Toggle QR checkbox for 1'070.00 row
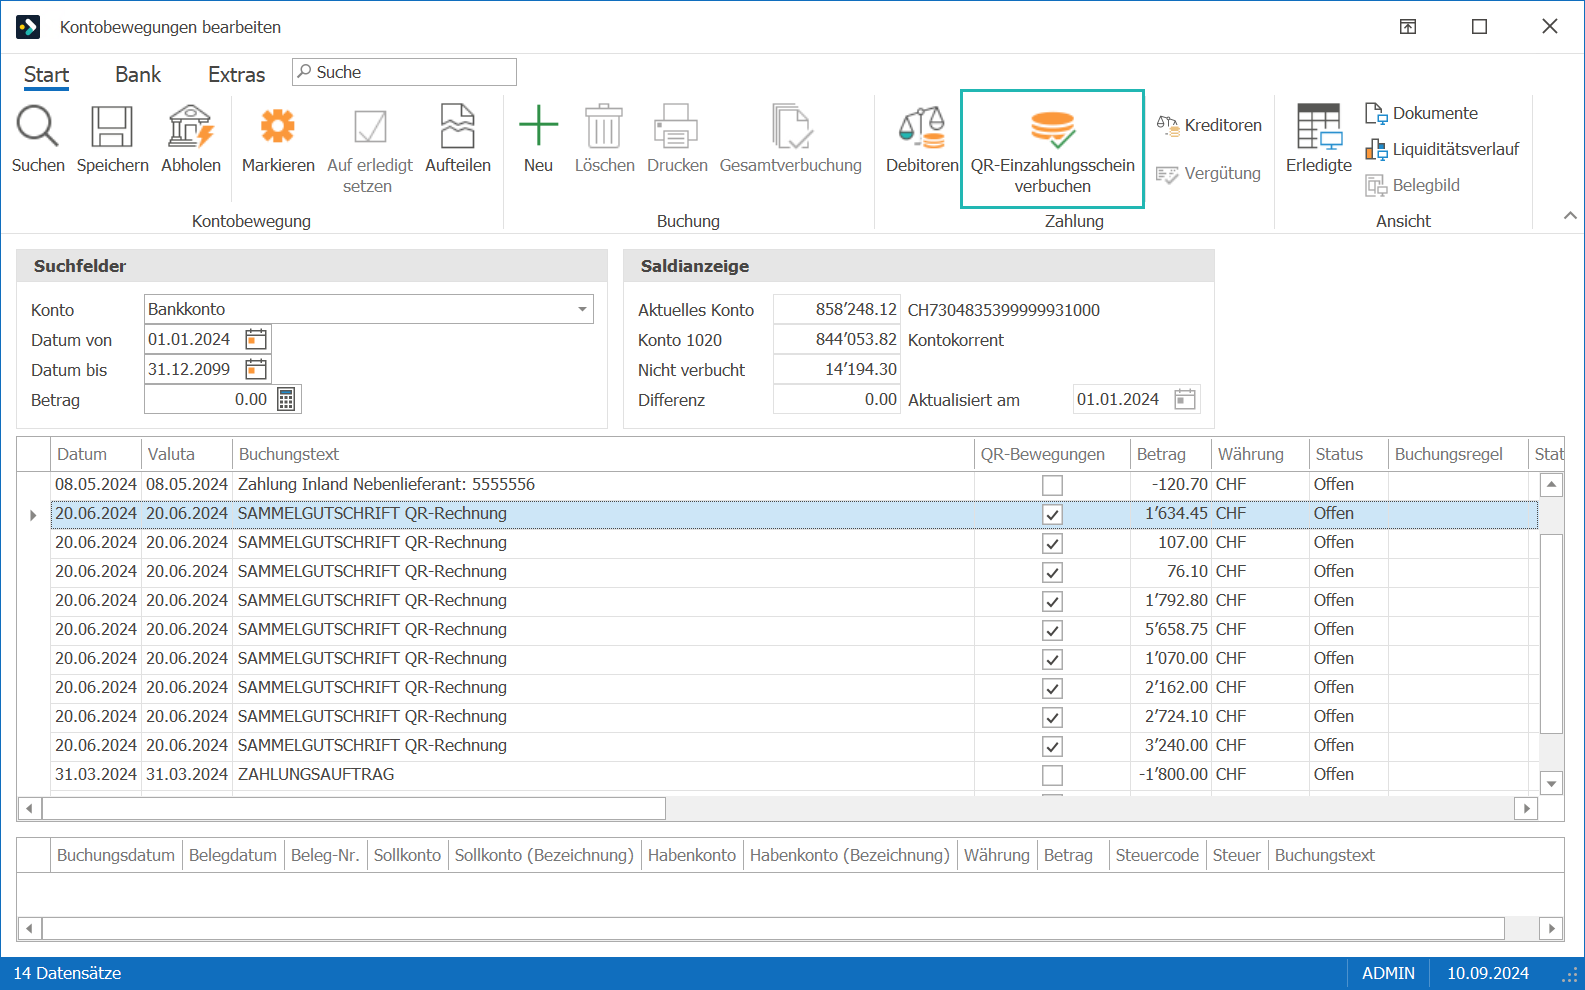Screen dimensions: 1585x990 click(1052, 660)
